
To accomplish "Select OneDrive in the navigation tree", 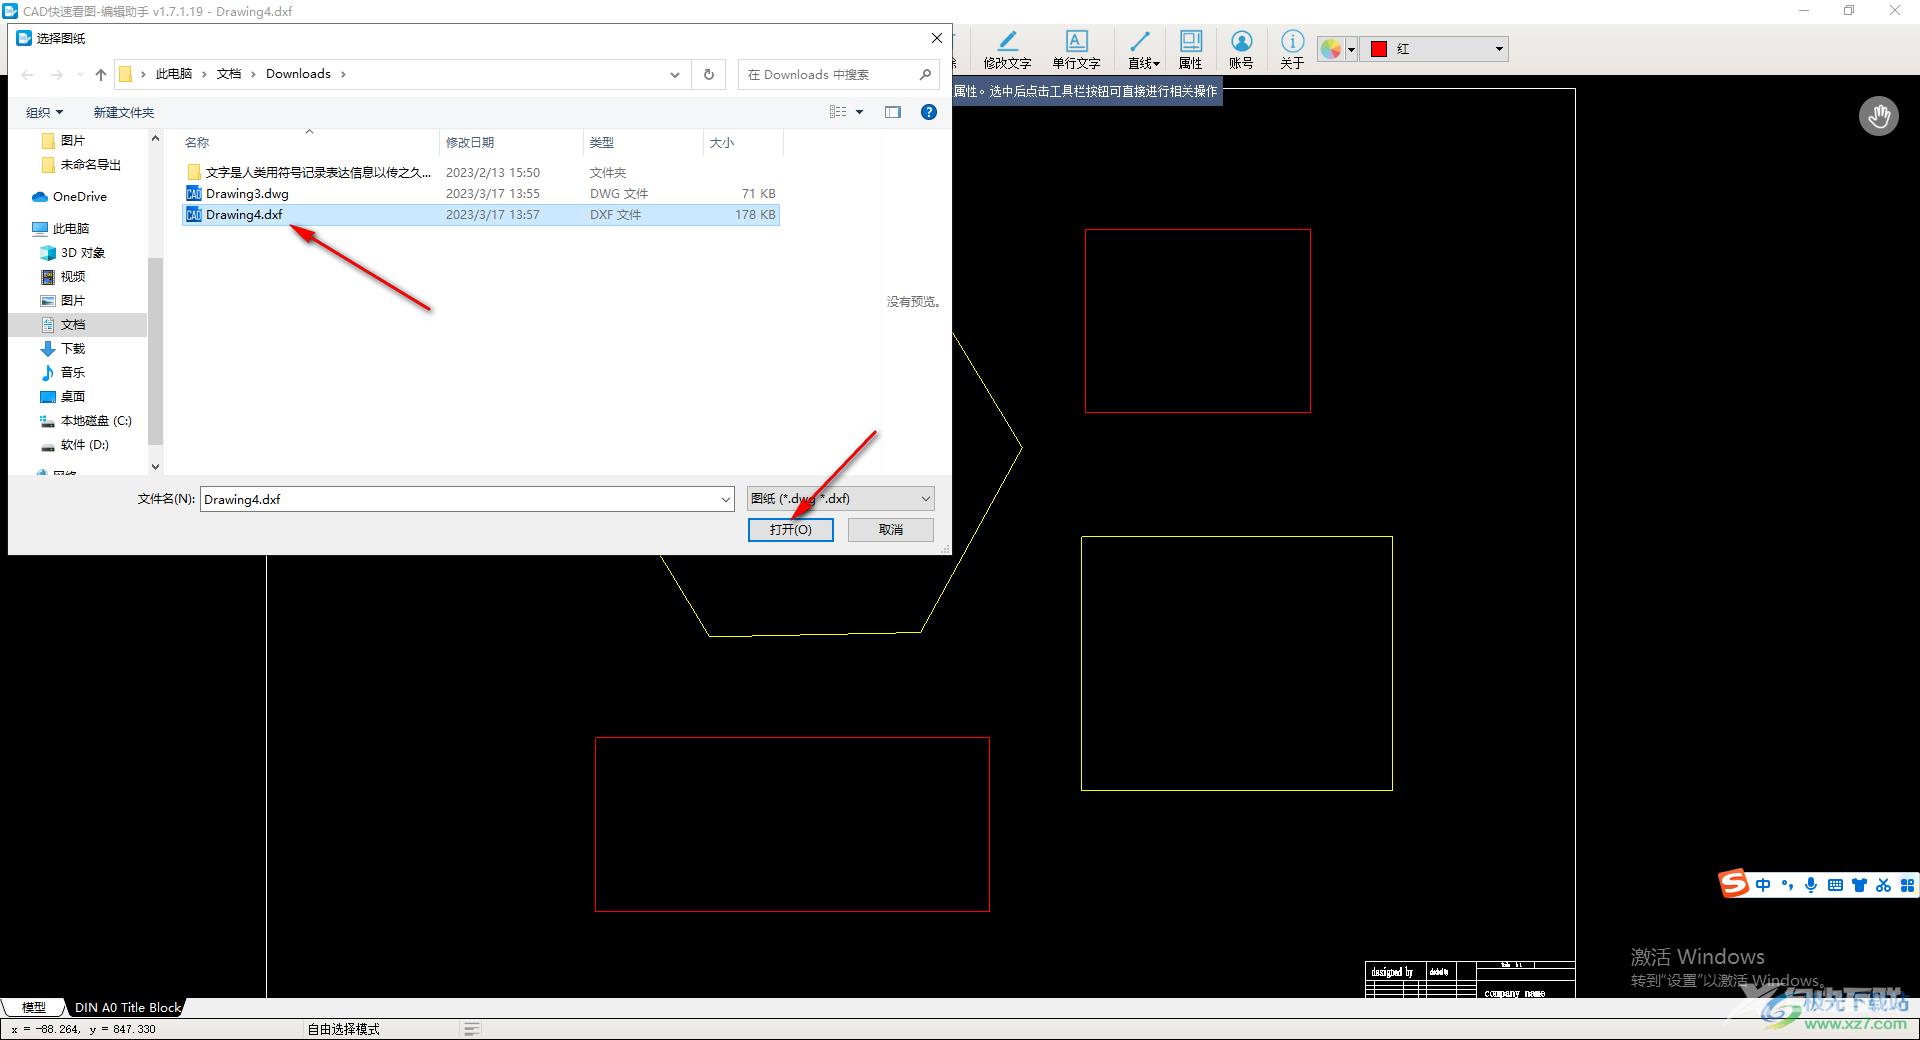I will click(x=80, y=196).
